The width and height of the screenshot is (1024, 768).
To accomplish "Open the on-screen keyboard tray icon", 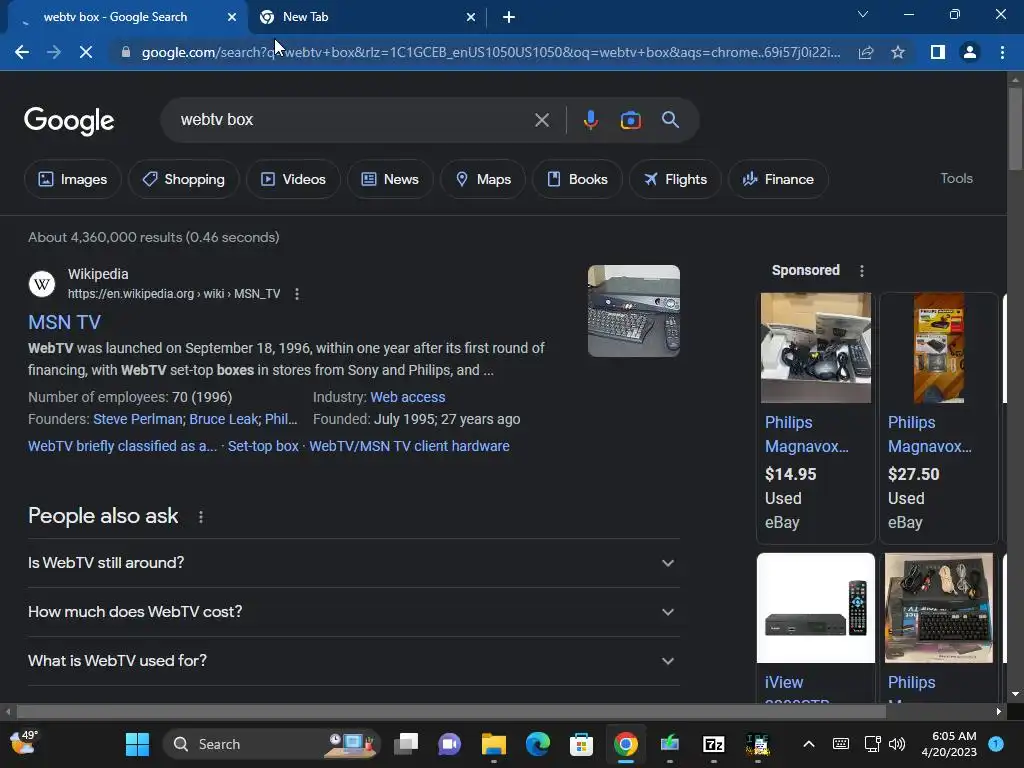I will [x=841, y=744].
